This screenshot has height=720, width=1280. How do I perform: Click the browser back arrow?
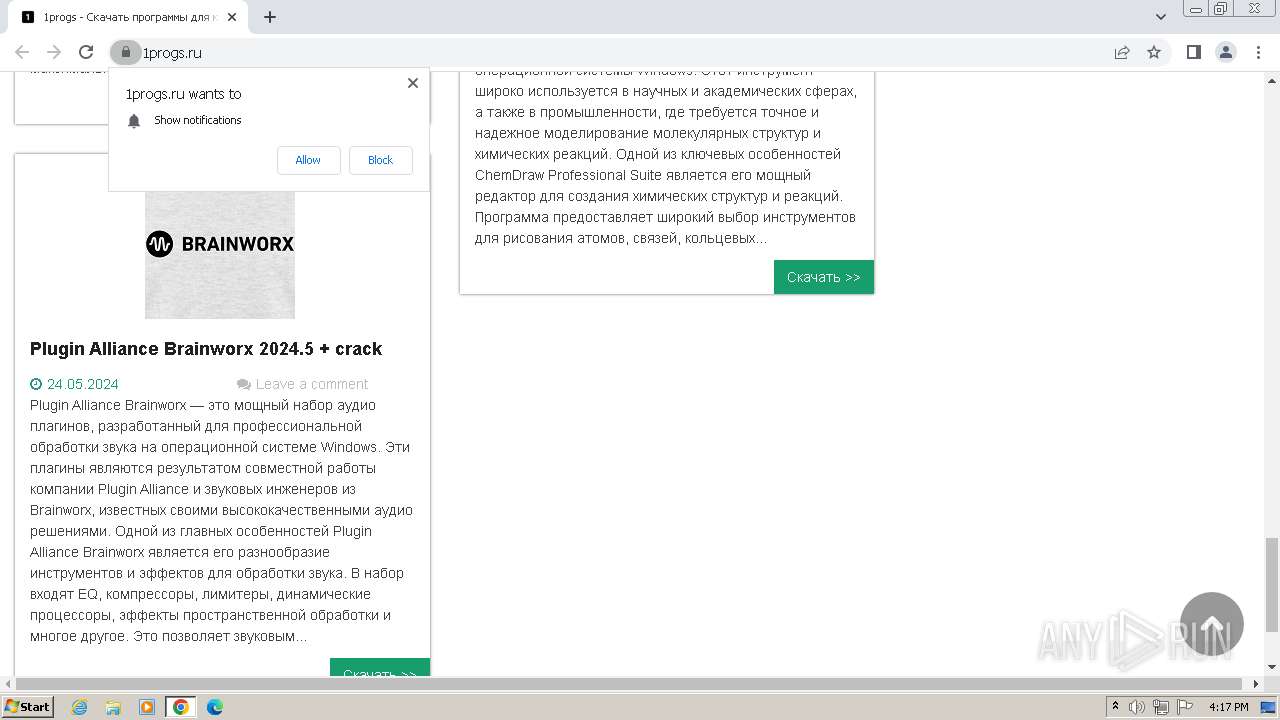click(x=22, y=52)
